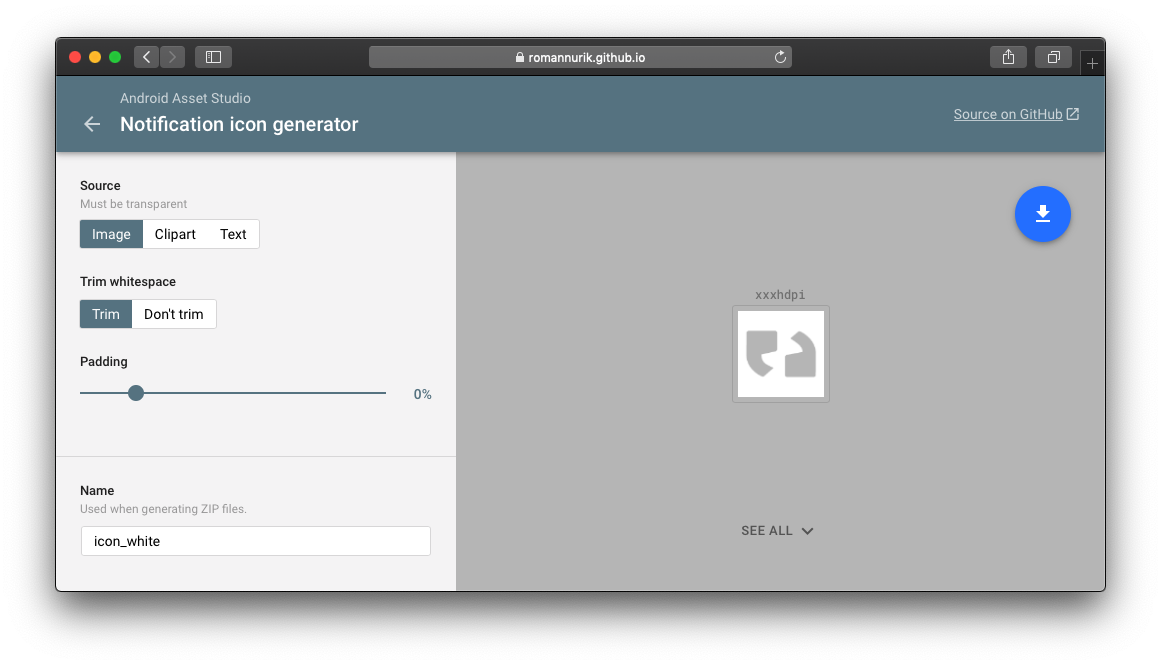Select the Text source option
1161x665 pixels.
point(233,233)
